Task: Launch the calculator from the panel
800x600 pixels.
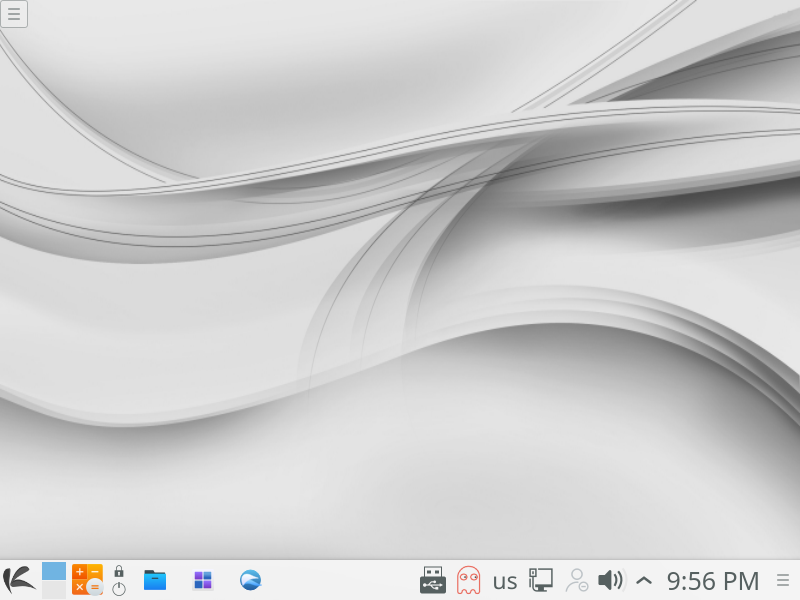Action: pyautogui.click(x=87, y=580)
